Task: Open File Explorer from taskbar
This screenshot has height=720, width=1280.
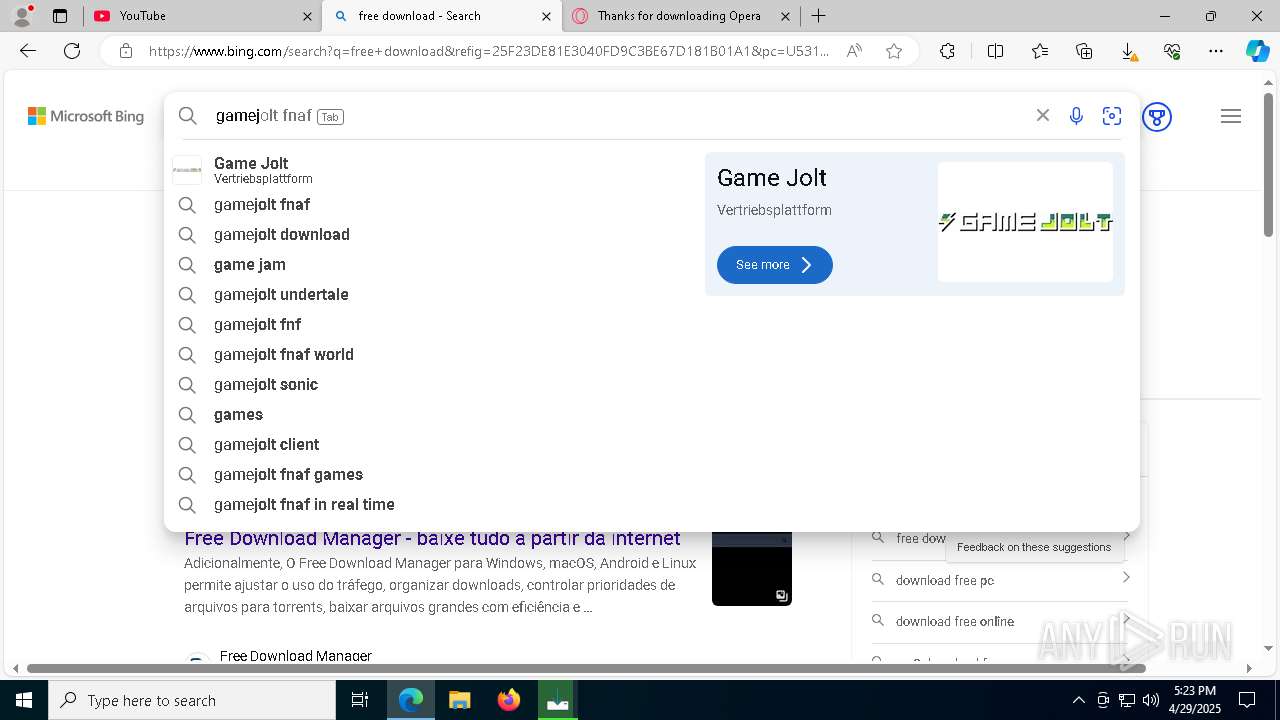Action: [x=459, y=700]
